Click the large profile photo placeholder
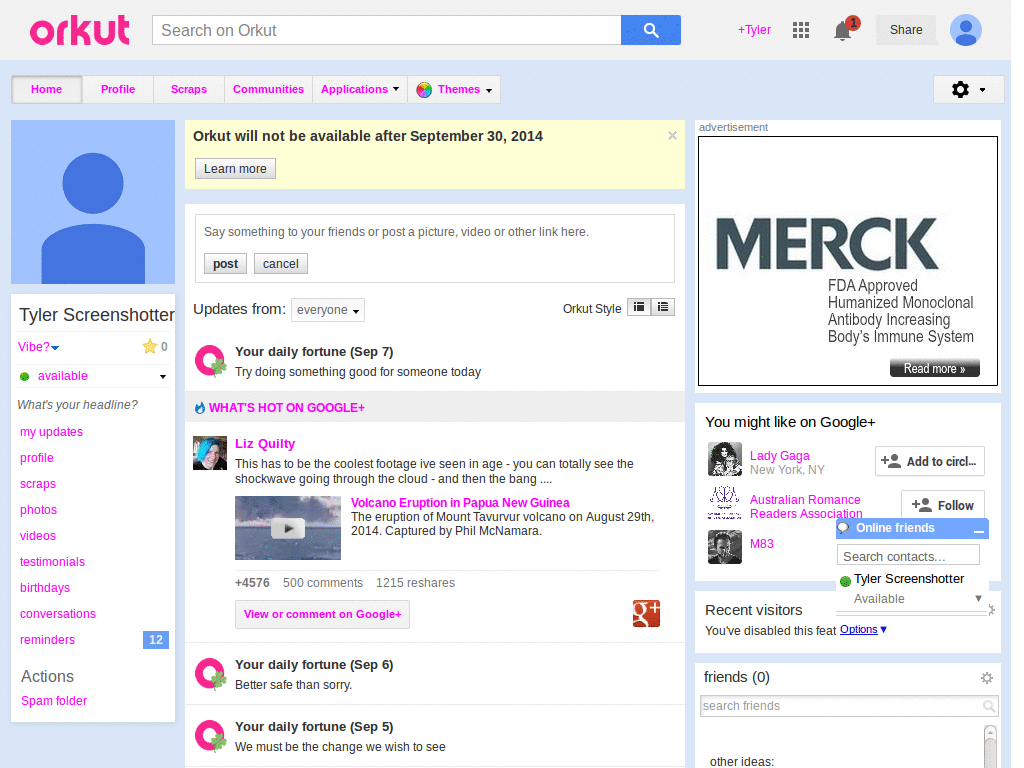This screenshot has width=1024, height=768. tap(93, 202)
